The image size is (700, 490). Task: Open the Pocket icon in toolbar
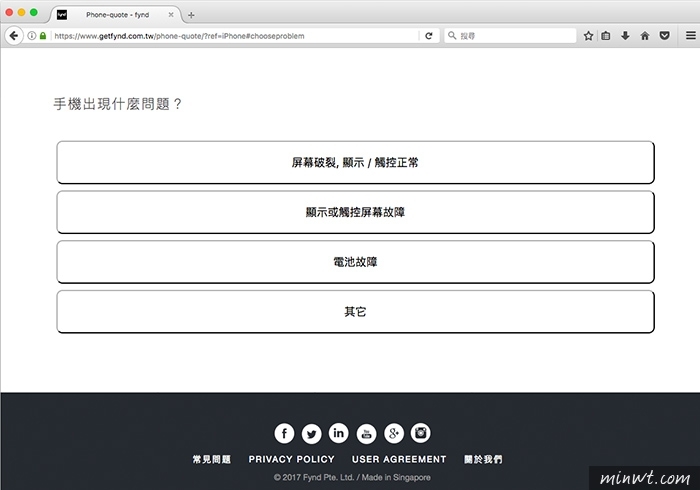(x=664, y=36)
